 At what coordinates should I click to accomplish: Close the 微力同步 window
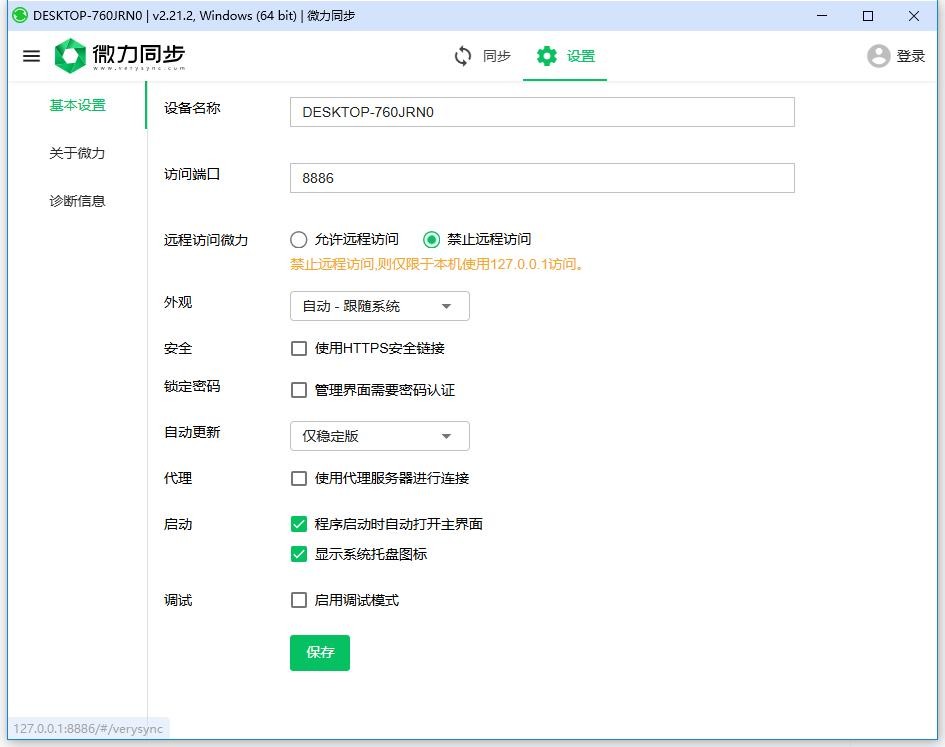click(914, 16)
